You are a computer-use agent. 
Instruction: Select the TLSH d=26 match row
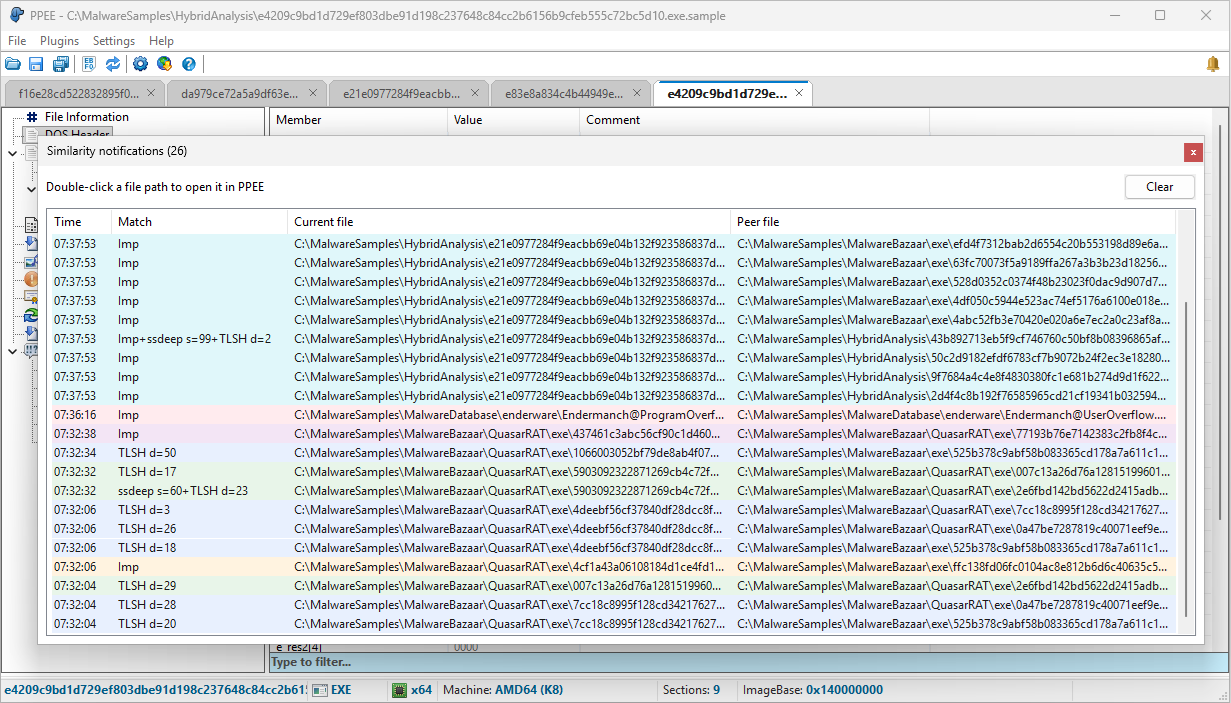click(x=611, y=529)
